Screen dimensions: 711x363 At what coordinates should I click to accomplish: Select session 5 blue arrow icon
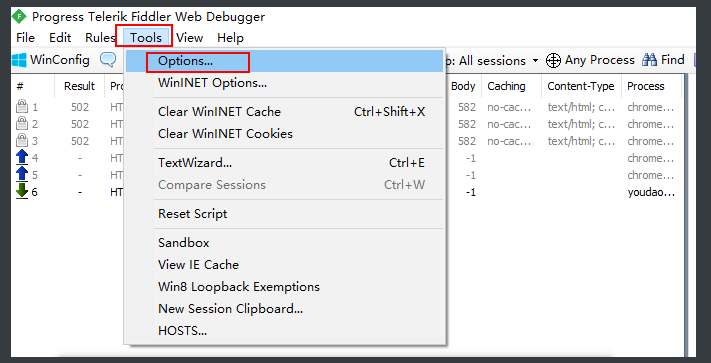coord(22,175)
